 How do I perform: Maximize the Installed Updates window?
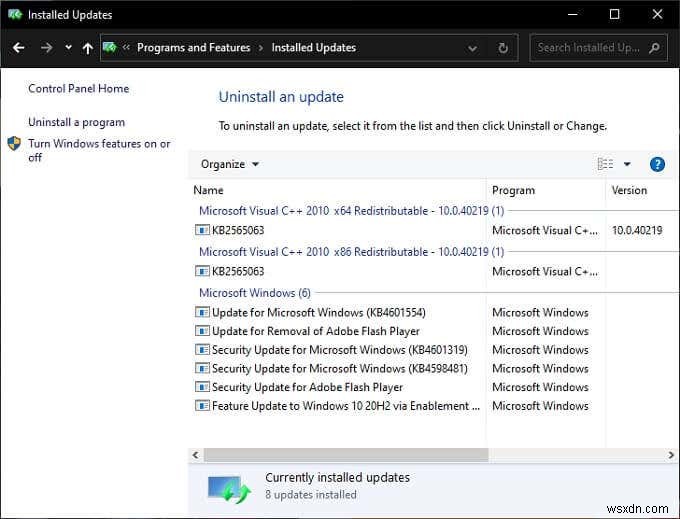click(614, 14)
